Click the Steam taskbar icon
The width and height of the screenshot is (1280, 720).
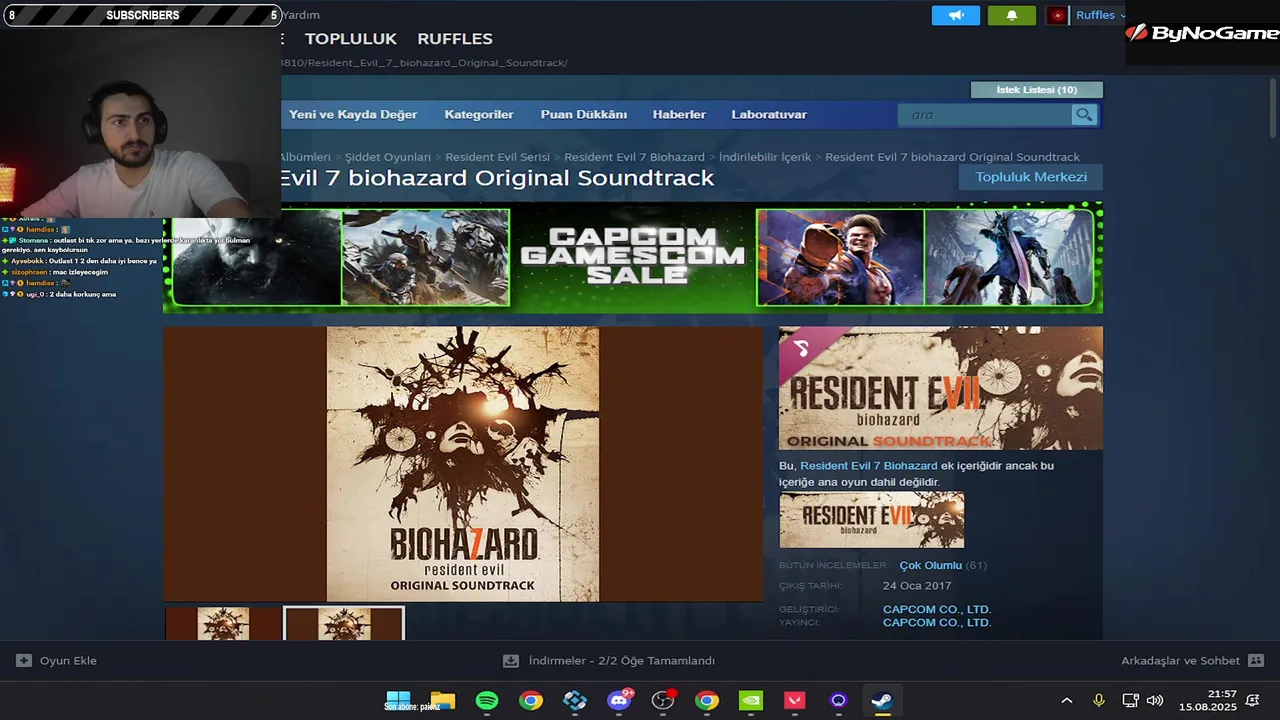click(x=882, y=700)
